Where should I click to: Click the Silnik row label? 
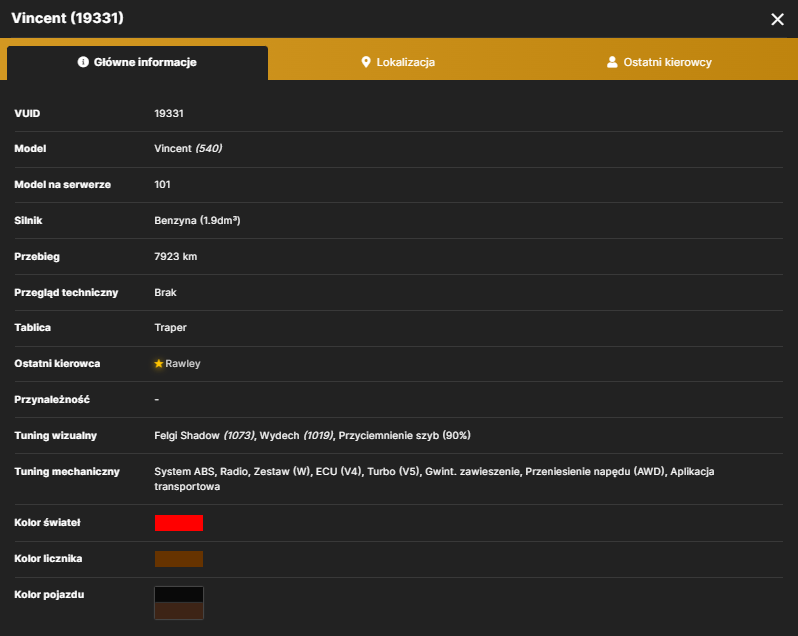28,220
